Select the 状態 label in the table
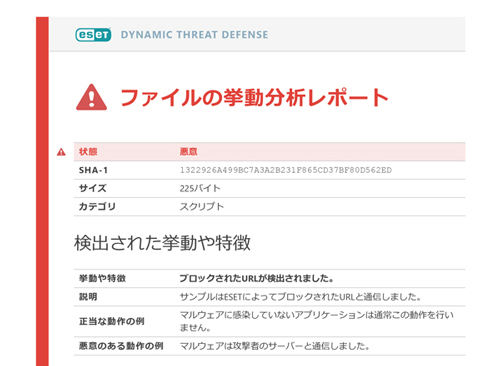500x366 pixels. (88, 152)
